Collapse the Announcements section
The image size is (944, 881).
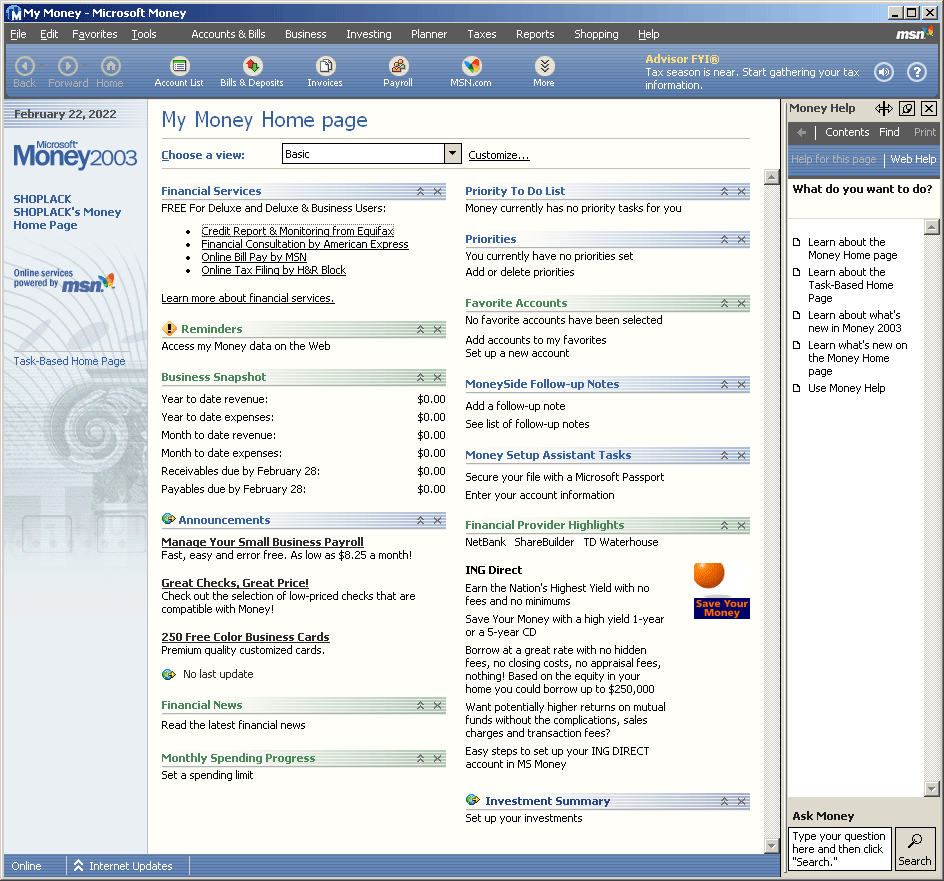click(x=421, y=520)
